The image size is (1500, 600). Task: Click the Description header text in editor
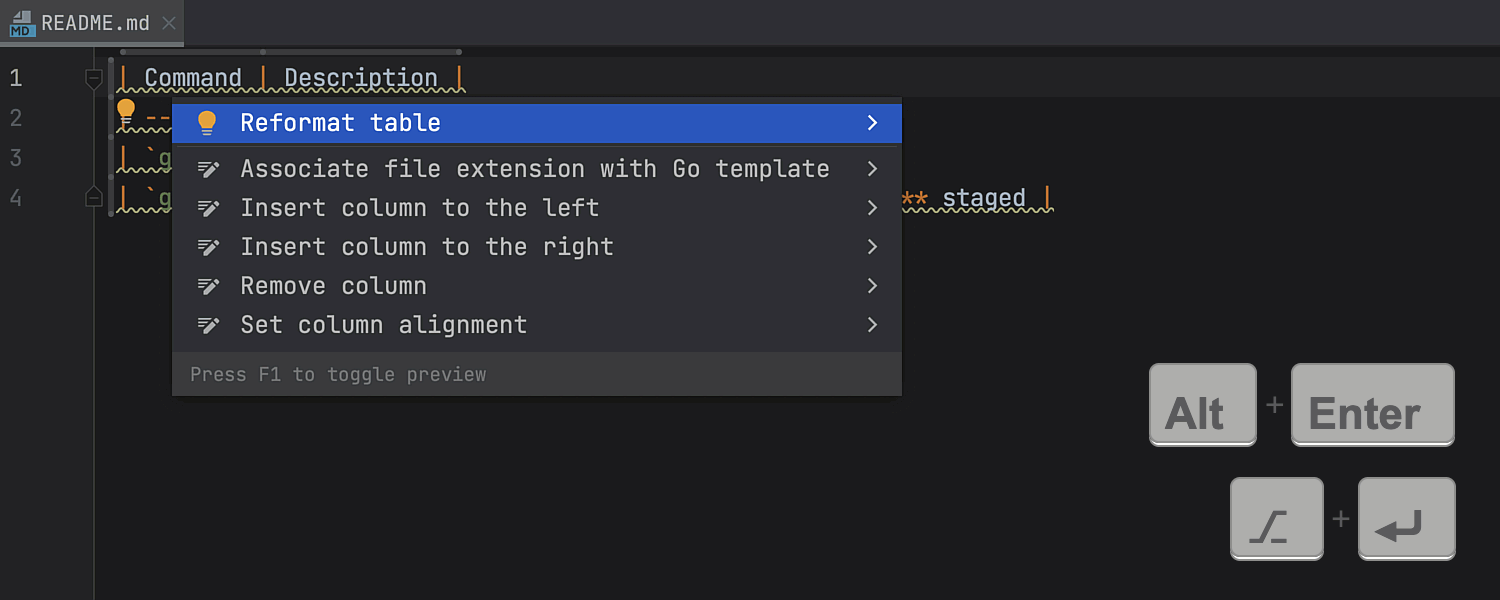(x=361, y=78)
